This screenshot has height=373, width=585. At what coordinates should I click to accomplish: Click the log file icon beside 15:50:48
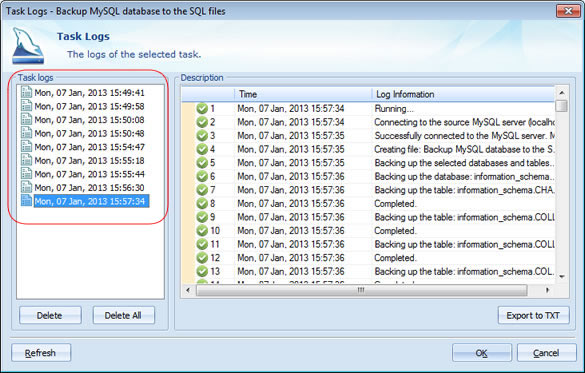26,133
